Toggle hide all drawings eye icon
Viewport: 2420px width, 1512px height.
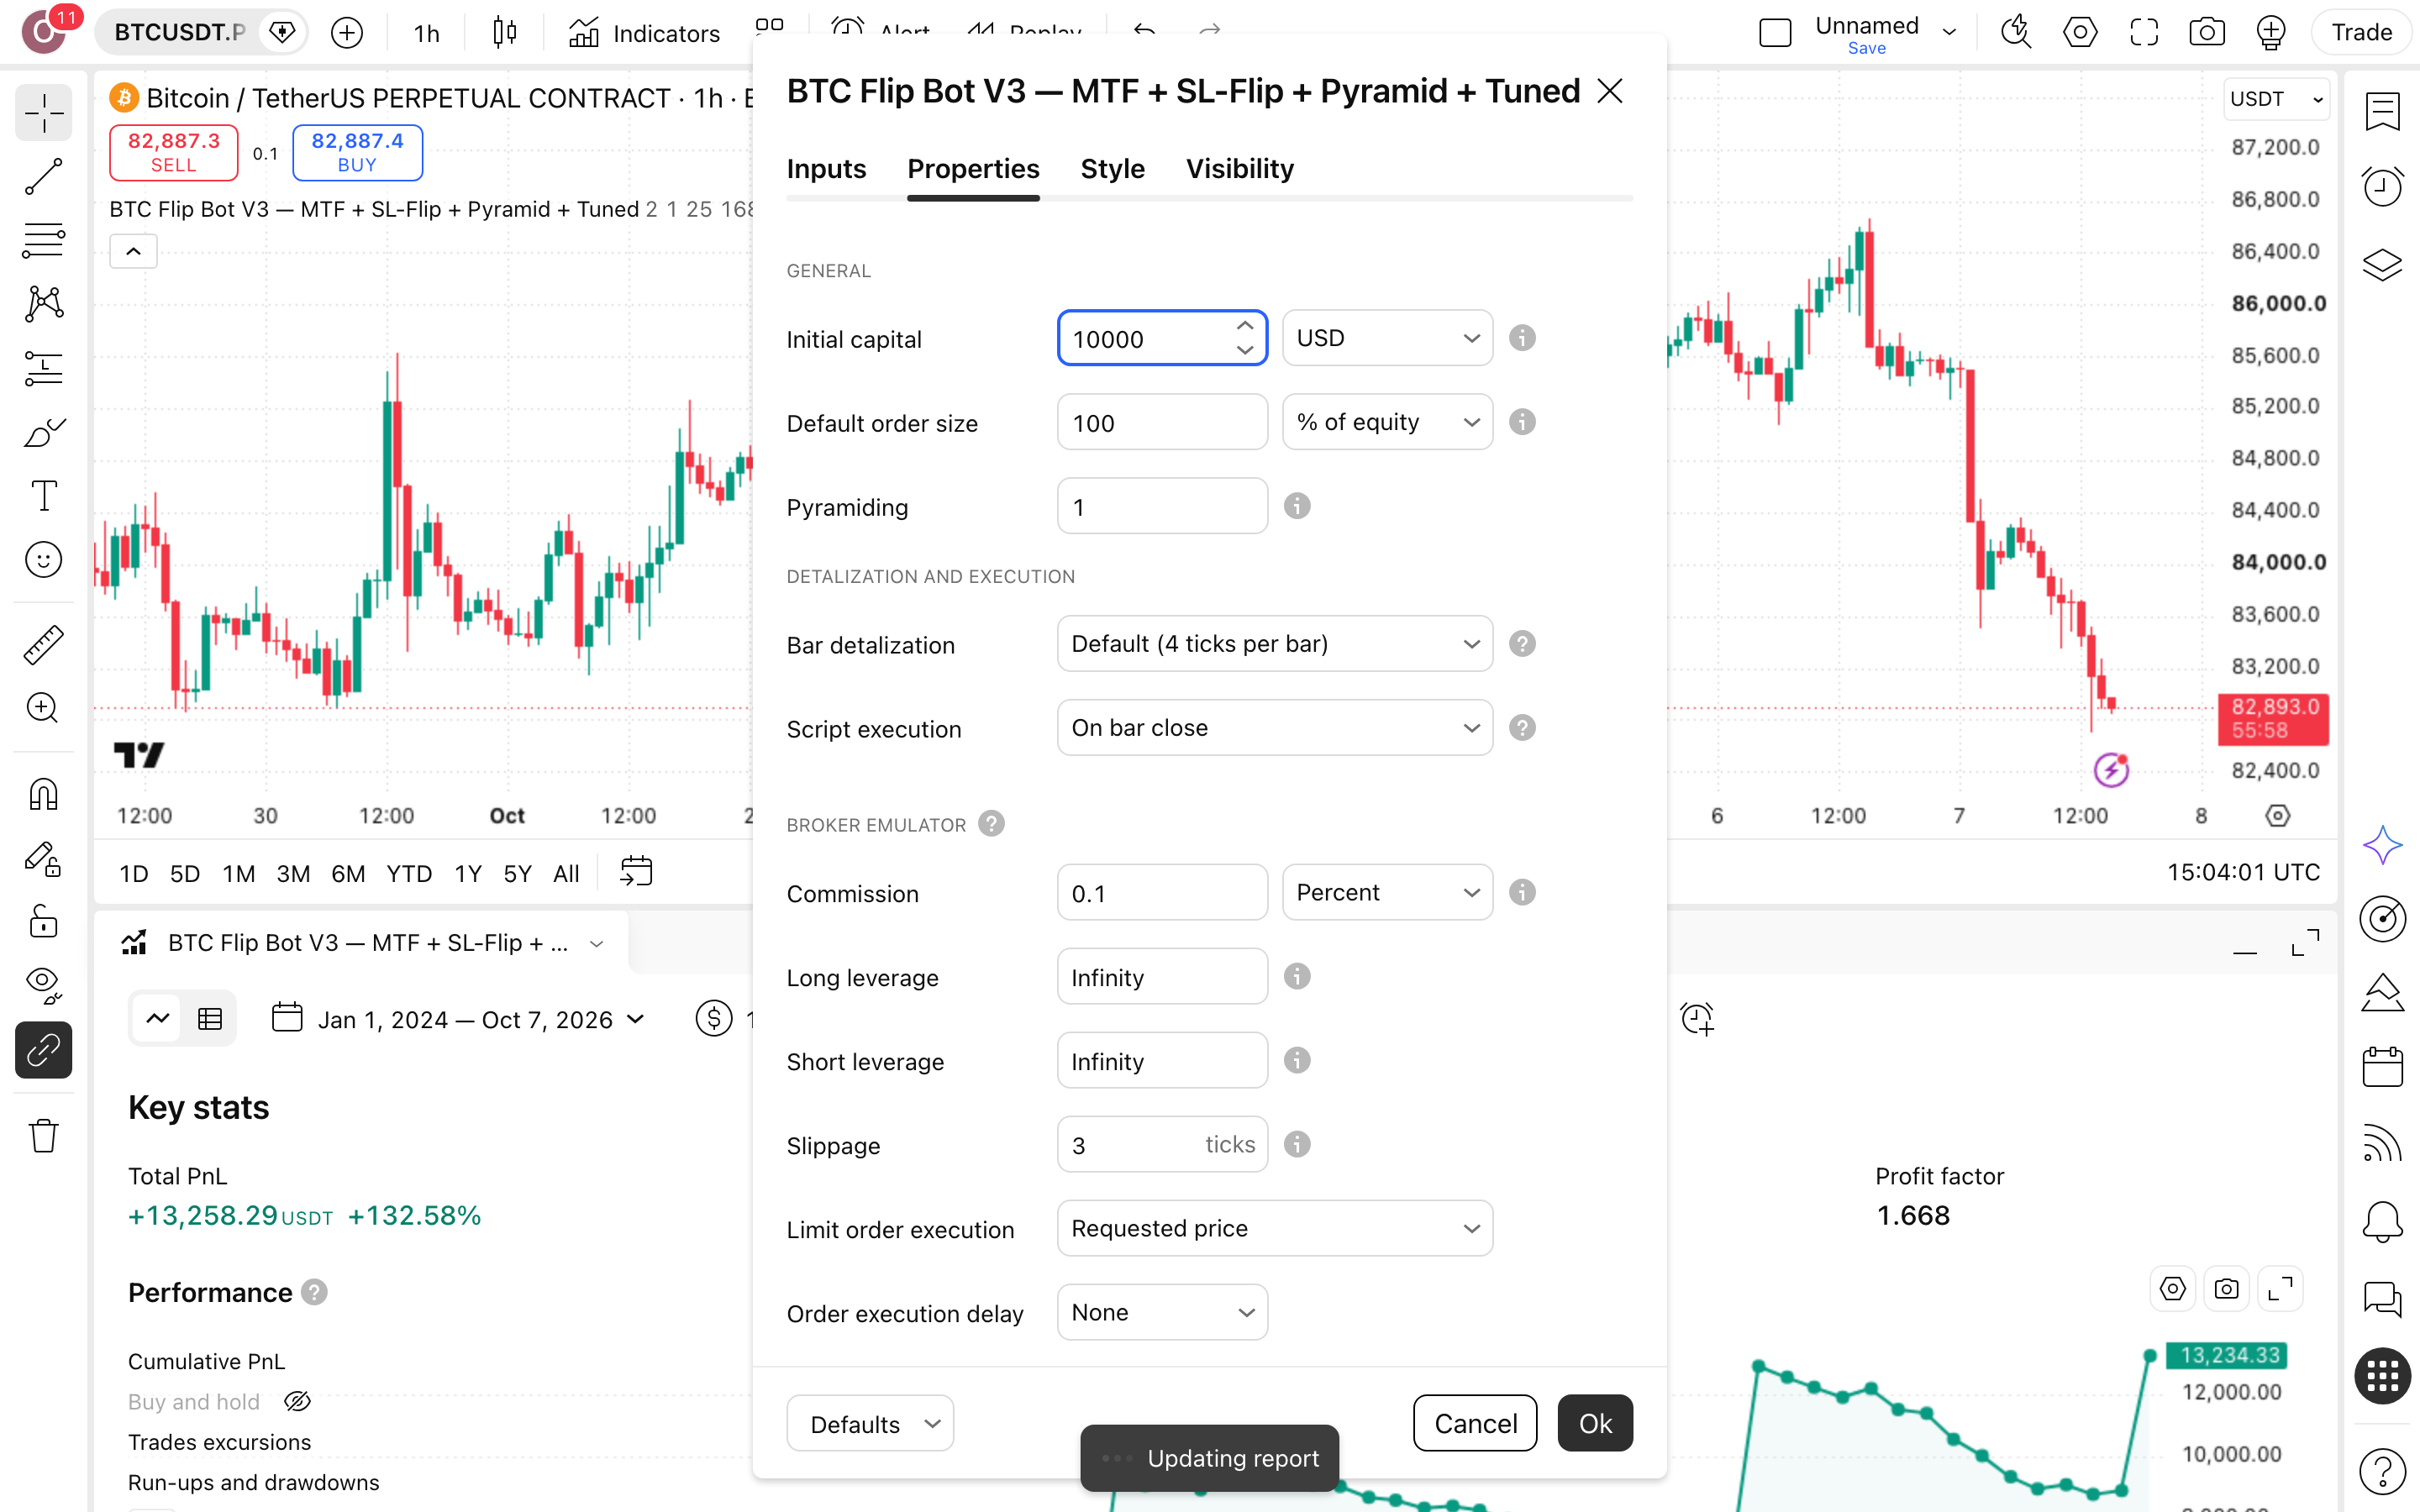click(43, 985)
